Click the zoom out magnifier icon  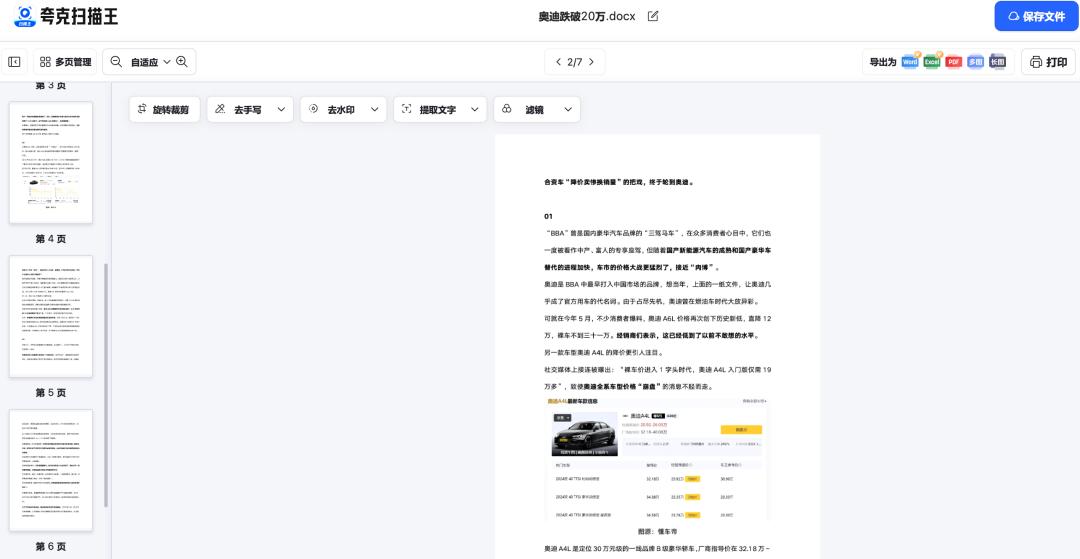[117, 62]
